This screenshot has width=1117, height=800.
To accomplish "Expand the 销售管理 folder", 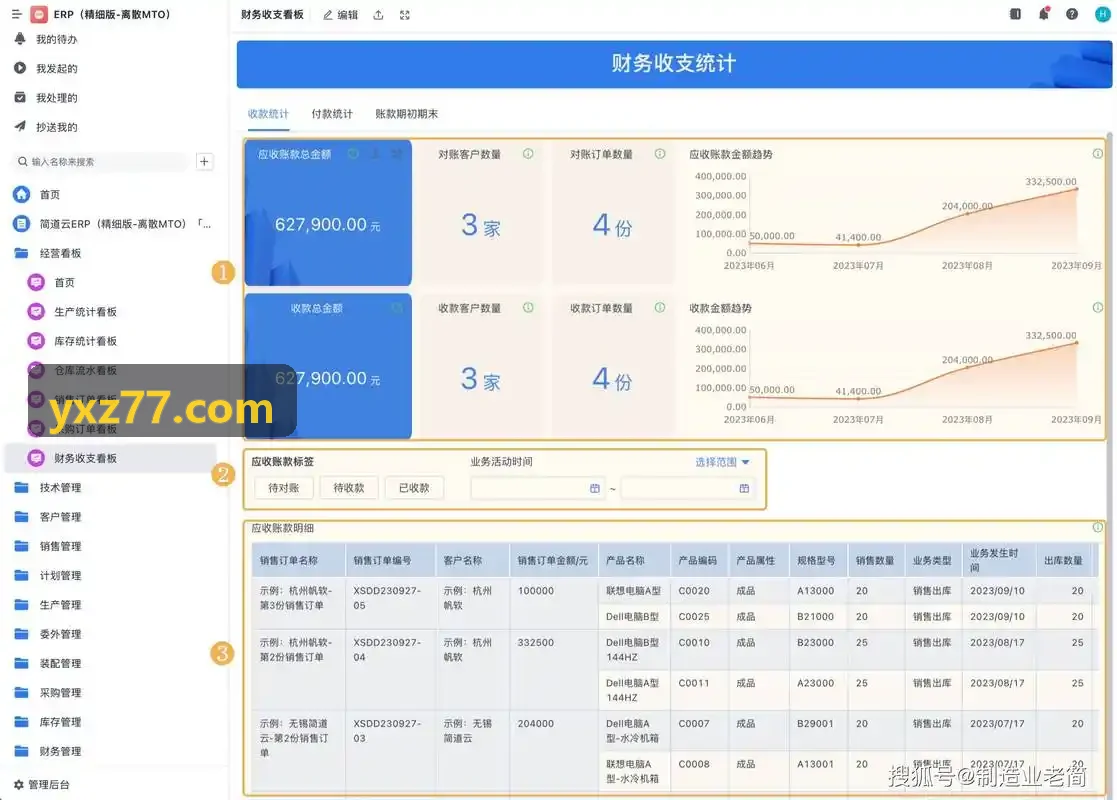I will pyautogui.click(x=48, y=546).
